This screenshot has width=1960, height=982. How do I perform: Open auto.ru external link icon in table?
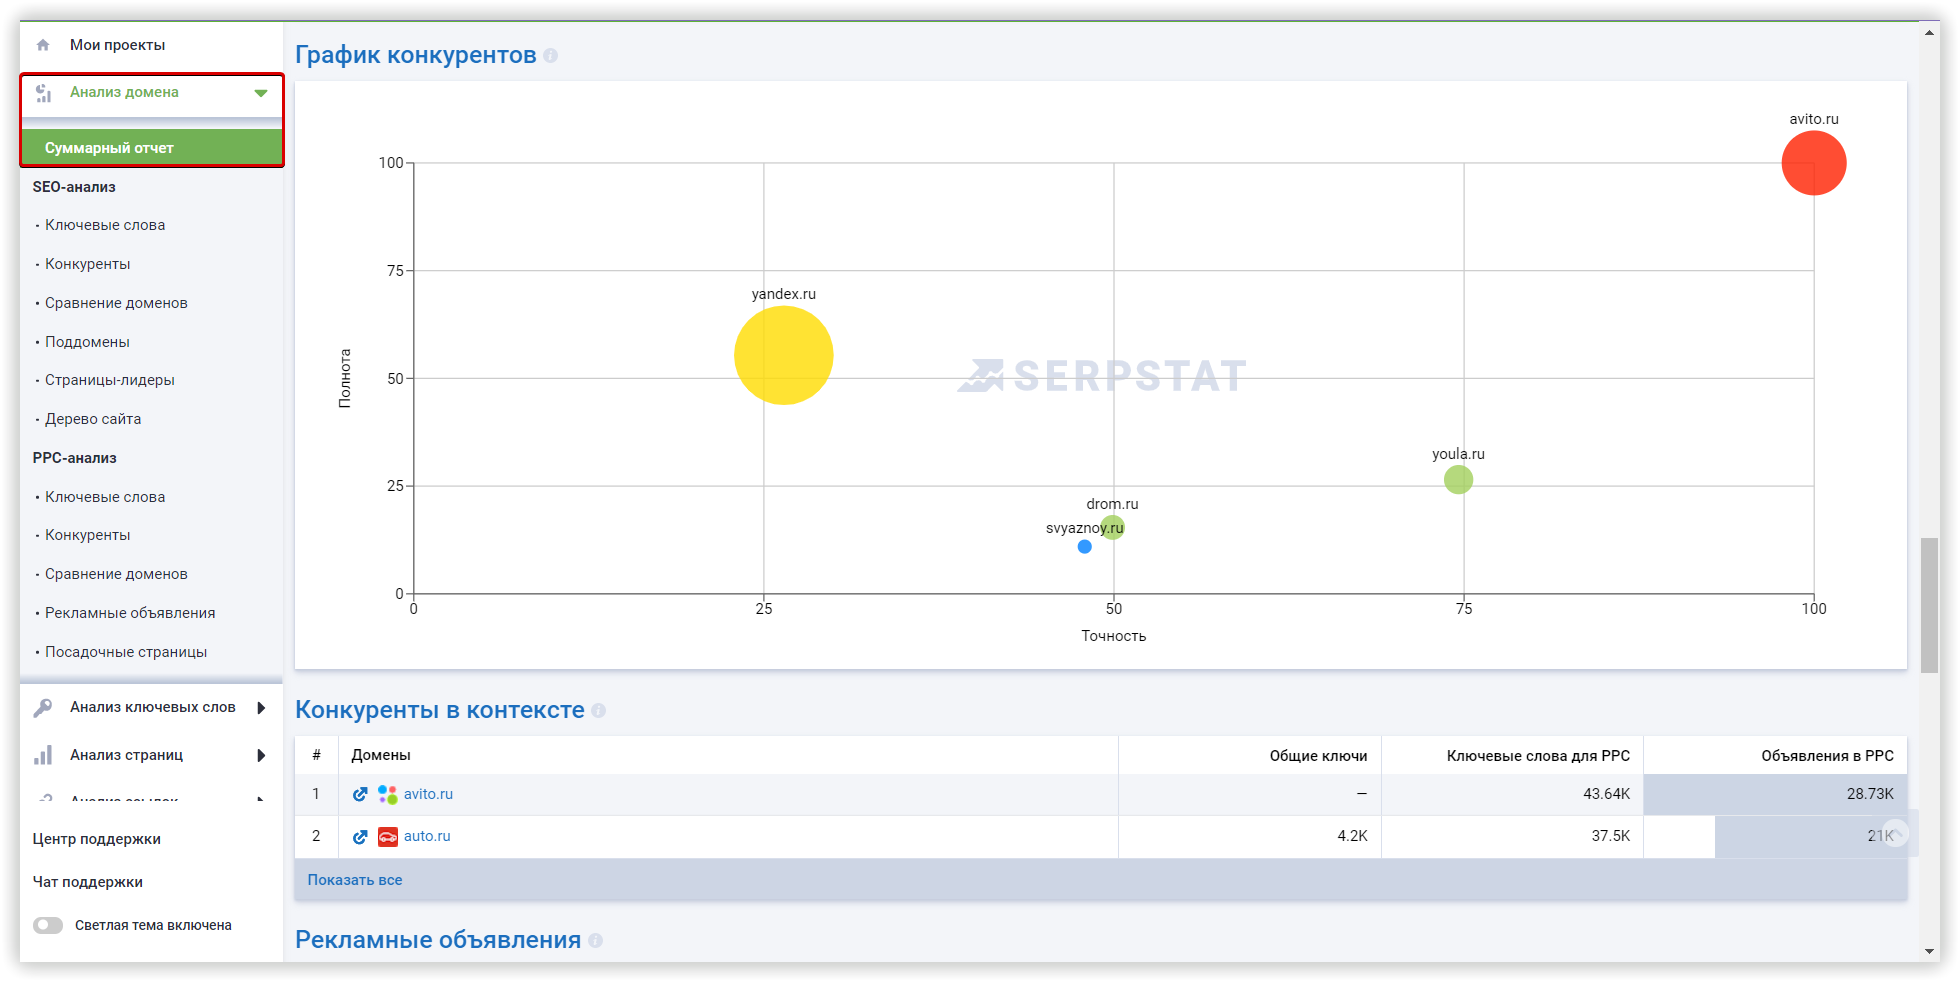pos(360,836)
